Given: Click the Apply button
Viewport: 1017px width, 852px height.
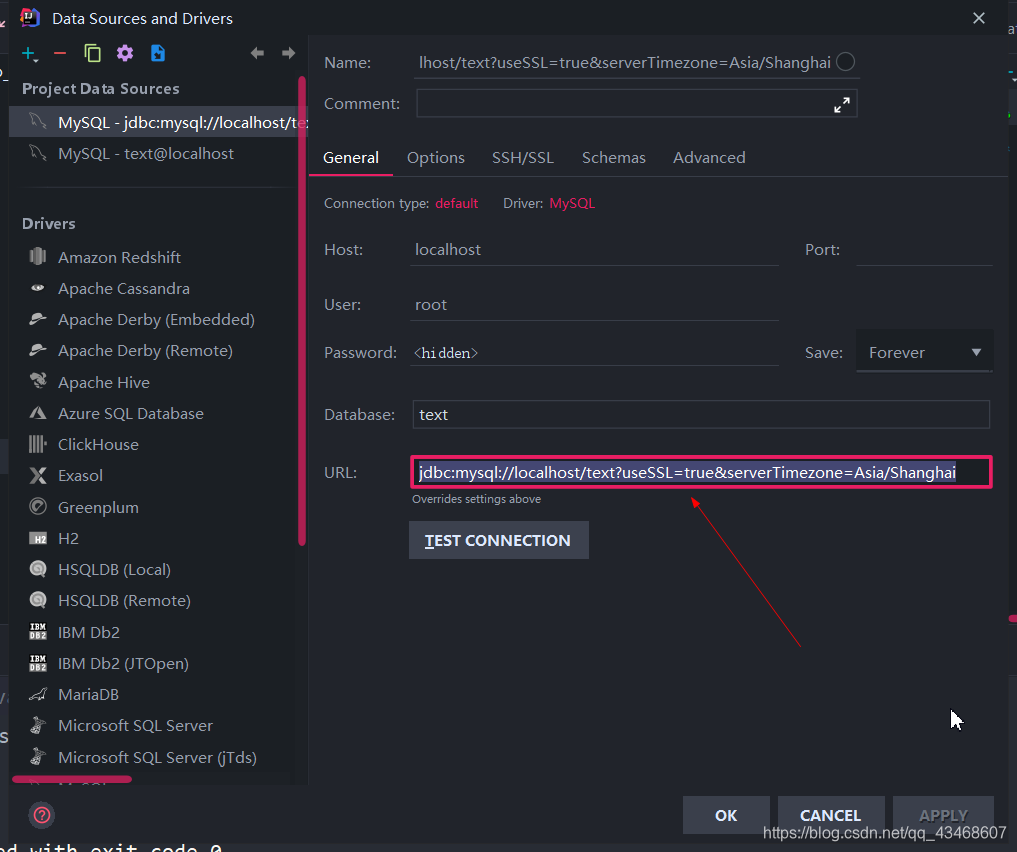Looking at the screenshot, I should [943, 815].
